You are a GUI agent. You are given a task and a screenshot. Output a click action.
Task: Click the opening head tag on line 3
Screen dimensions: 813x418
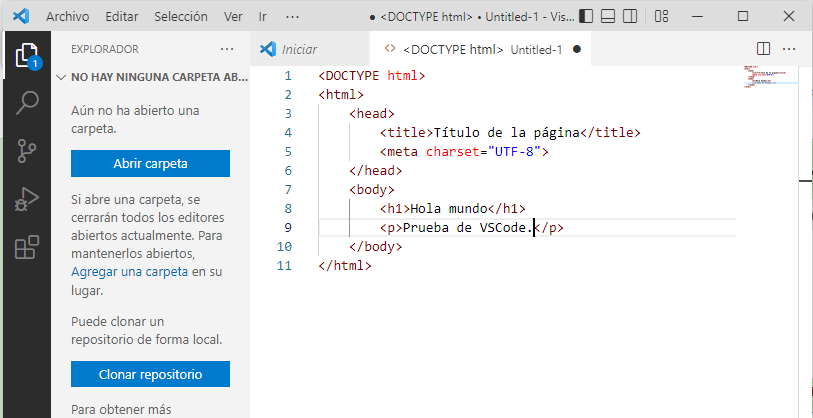(x=372, y=114)
